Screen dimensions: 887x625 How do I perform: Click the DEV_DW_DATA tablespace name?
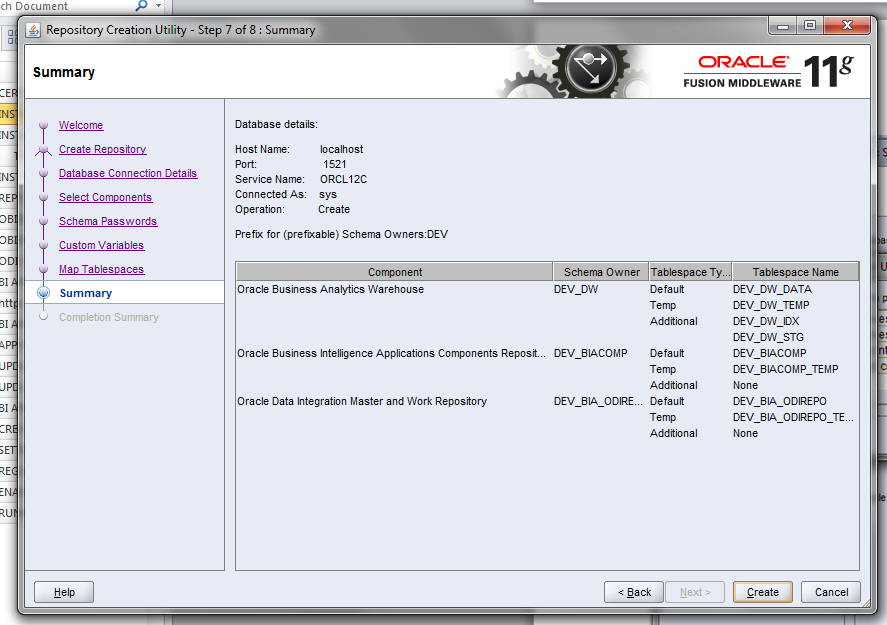point(772,289)
